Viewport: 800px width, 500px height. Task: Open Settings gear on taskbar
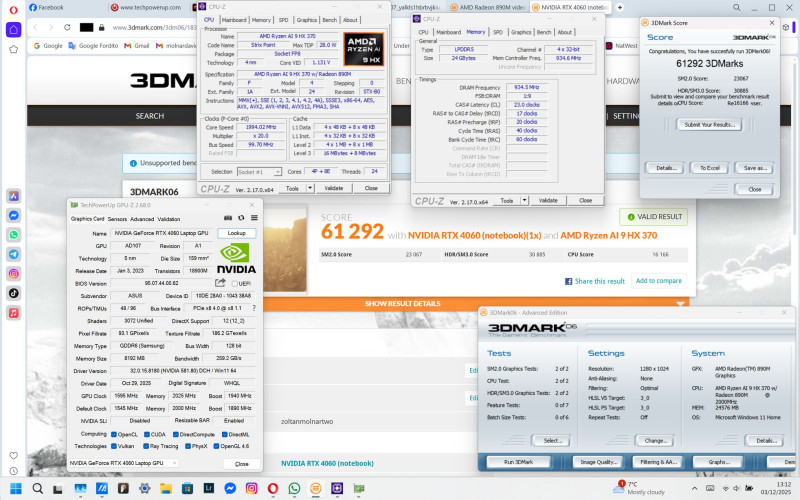[144, 488]
